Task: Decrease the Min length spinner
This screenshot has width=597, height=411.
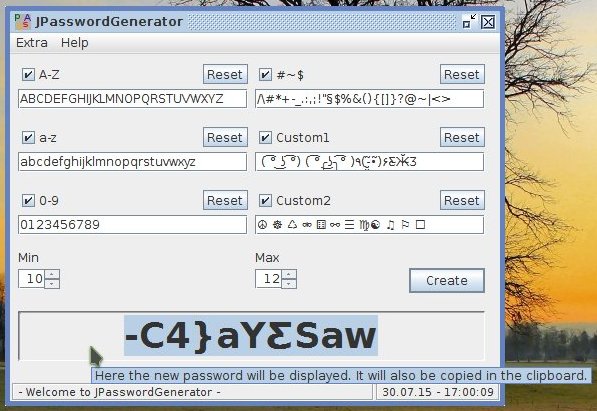Action: (x=52, y=283)
